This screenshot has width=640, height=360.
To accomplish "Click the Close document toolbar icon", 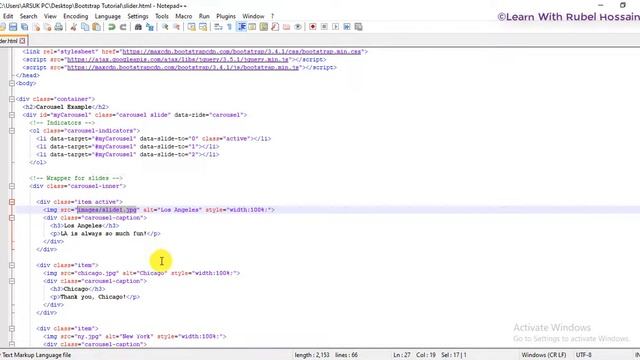I will [x=36, y=27].
